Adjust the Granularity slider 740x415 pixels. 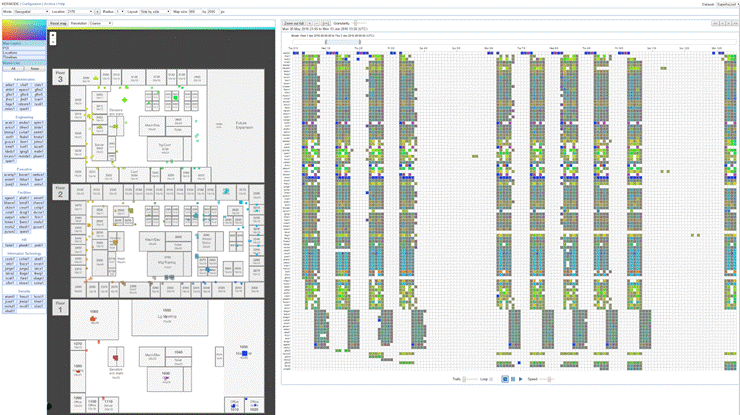point(354,21)
